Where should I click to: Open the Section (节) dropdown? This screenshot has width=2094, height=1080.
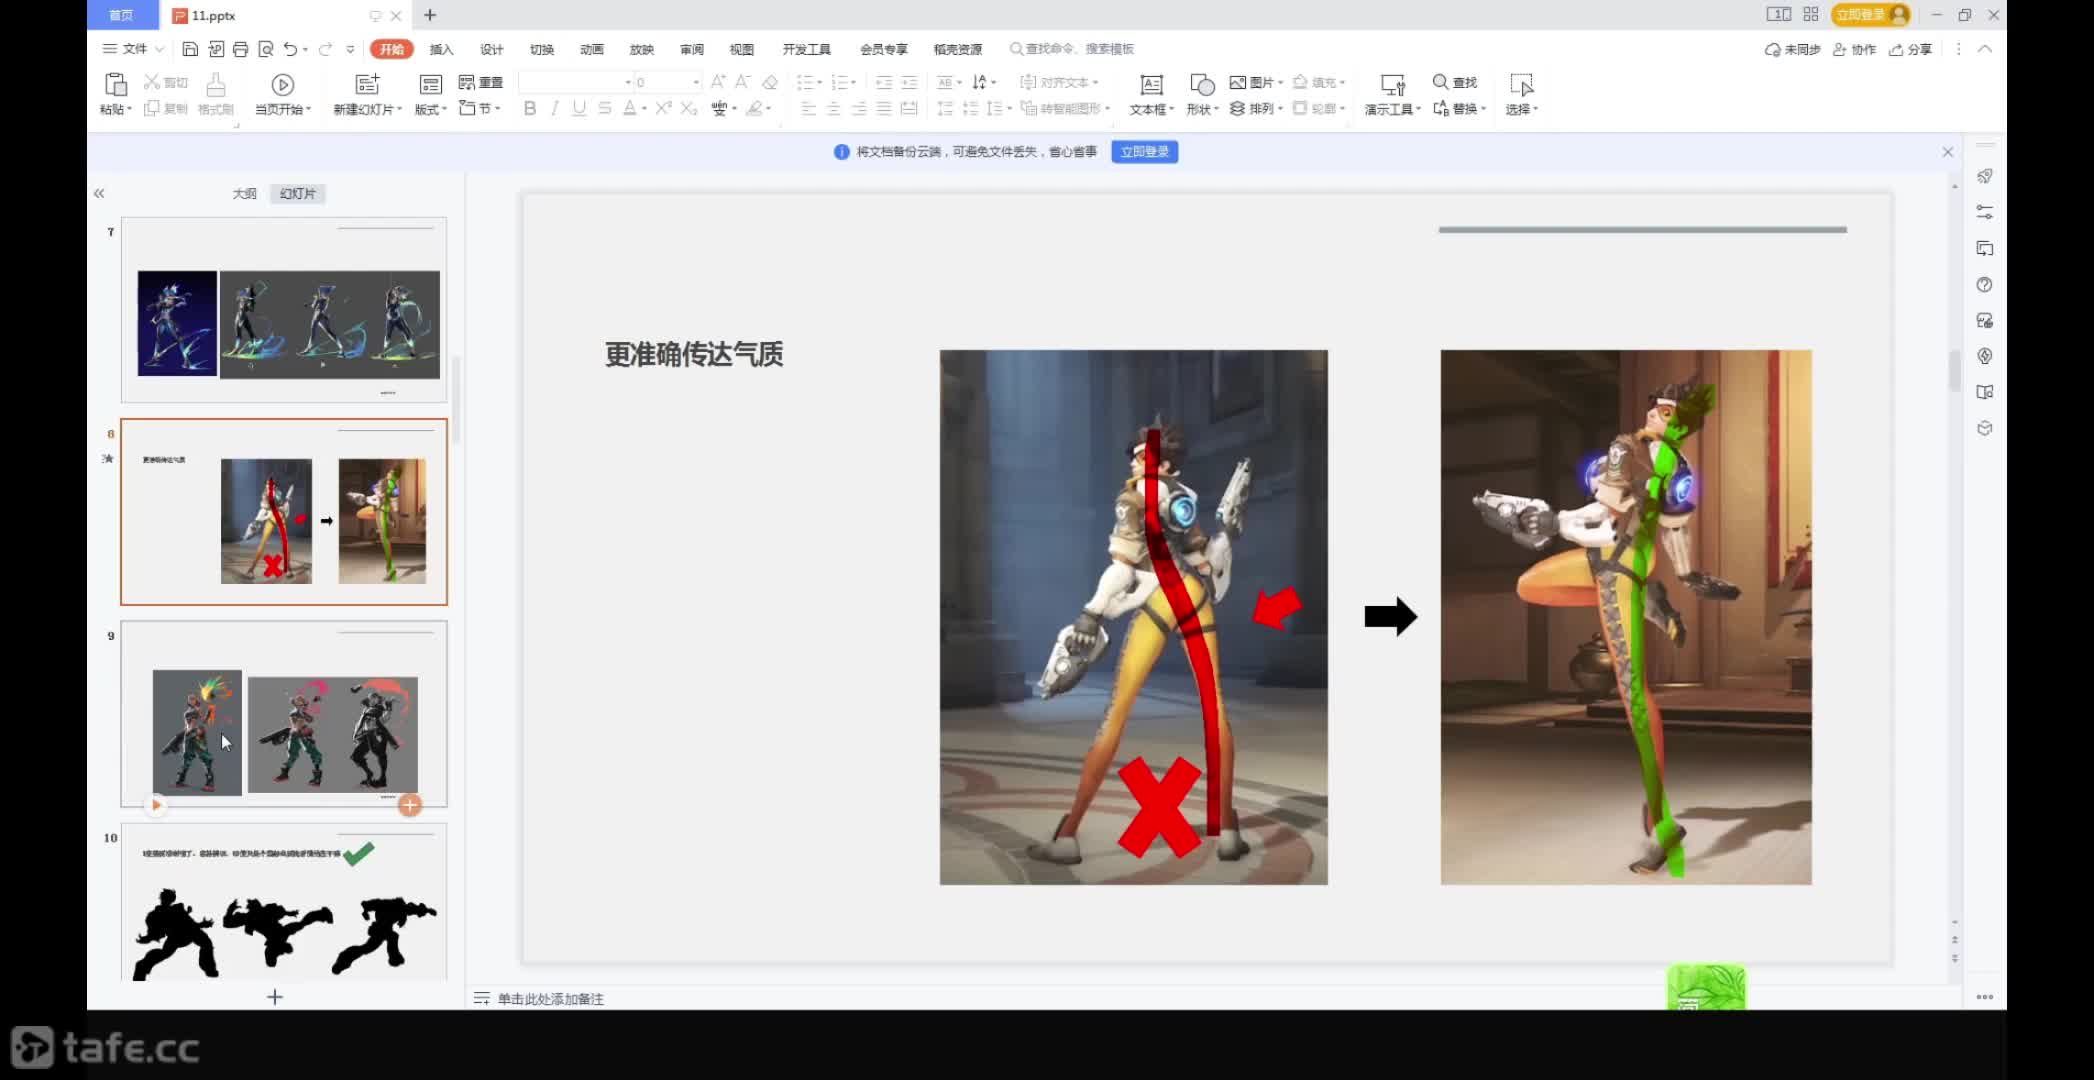(x=480, y=108)
